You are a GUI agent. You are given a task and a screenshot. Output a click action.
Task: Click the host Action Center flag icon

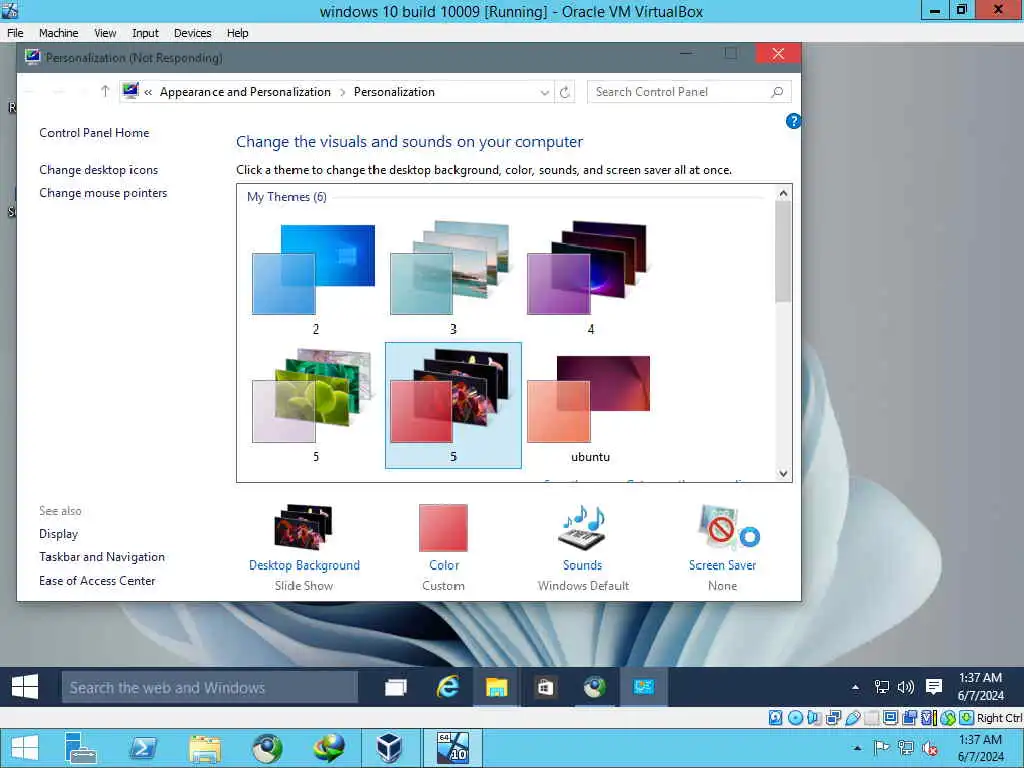point(882,748)
